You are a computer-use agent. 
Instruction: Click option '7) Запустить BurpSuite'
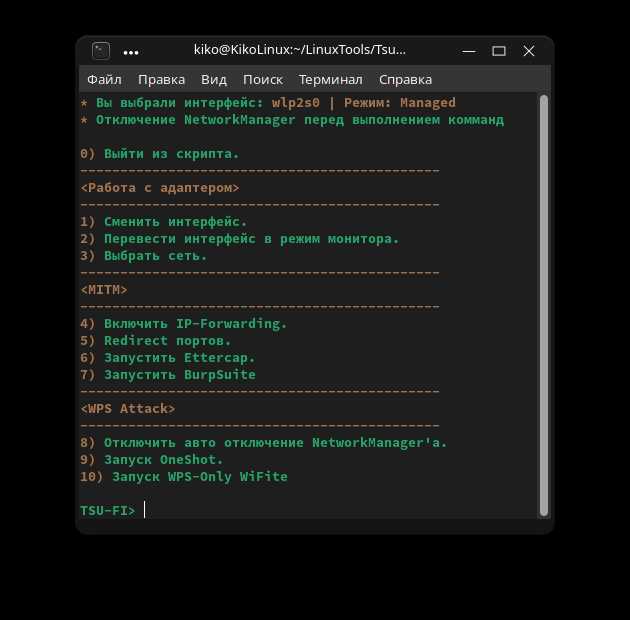coord(168,374)
